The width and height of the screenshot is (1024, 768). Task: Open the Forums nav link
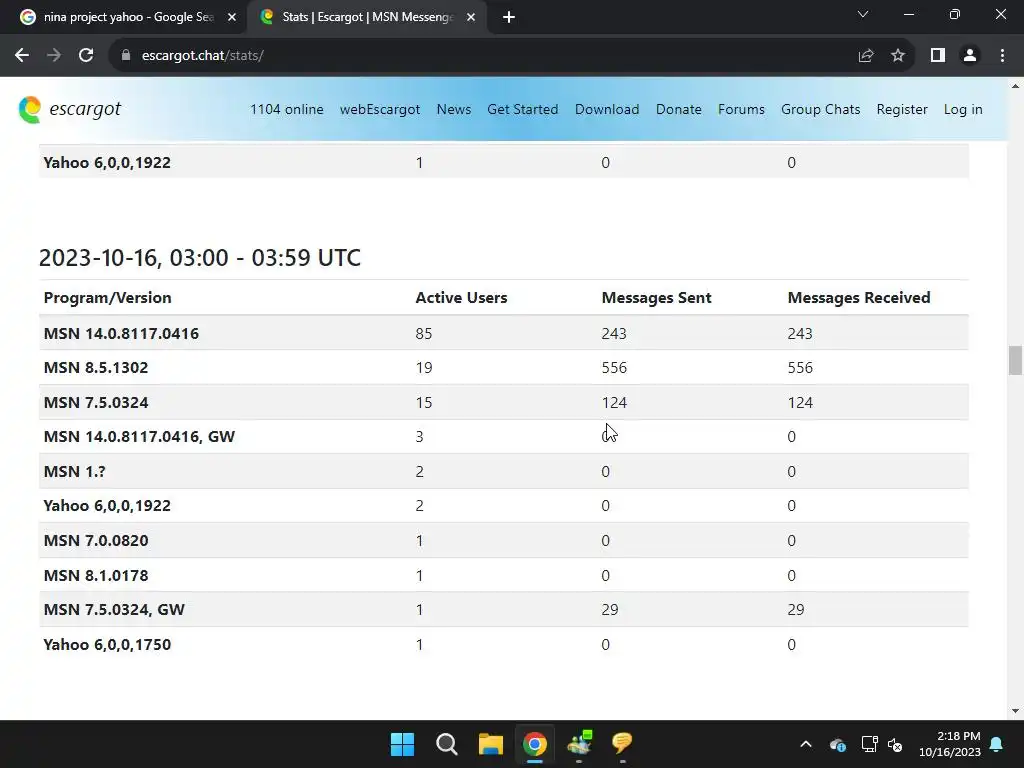(741, 110)
